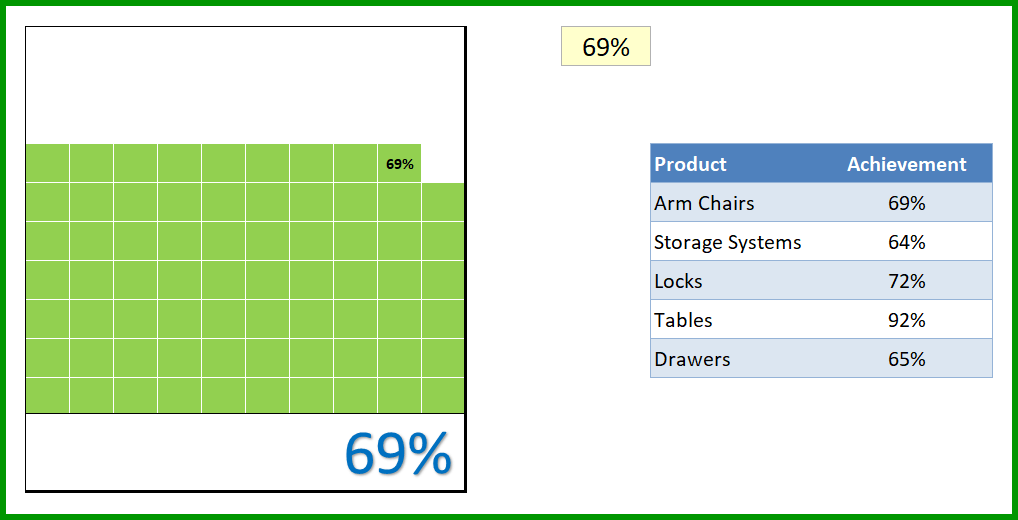Click the 65% achievement for Drawers
Viewport: 1018px width, 520px height.
tap(907, 358)
